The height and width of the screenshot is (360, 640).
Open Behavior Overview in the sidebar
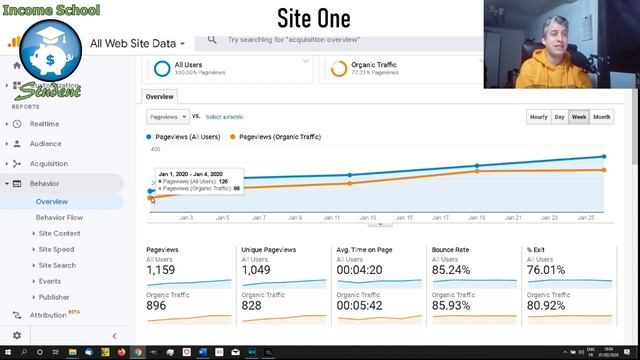52,202
